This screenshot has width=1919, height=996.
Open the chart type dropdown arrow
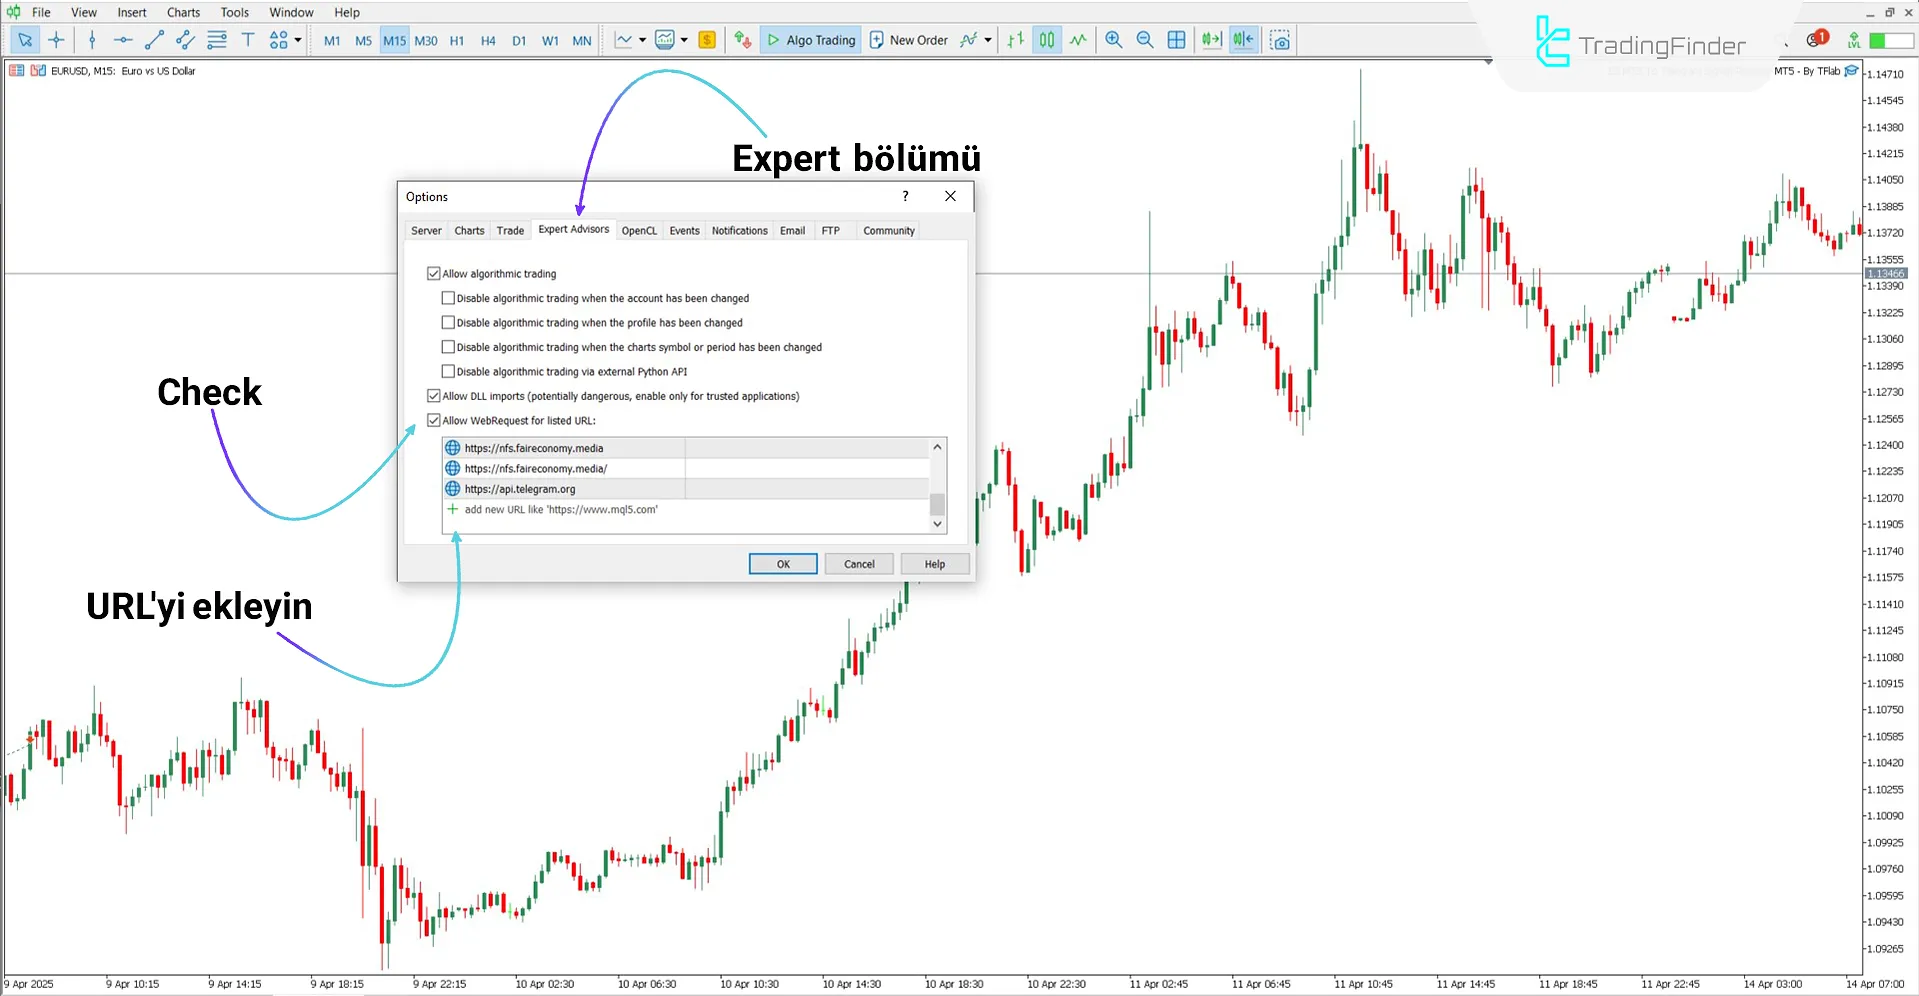pyautogui.click(x=642, y=40)
